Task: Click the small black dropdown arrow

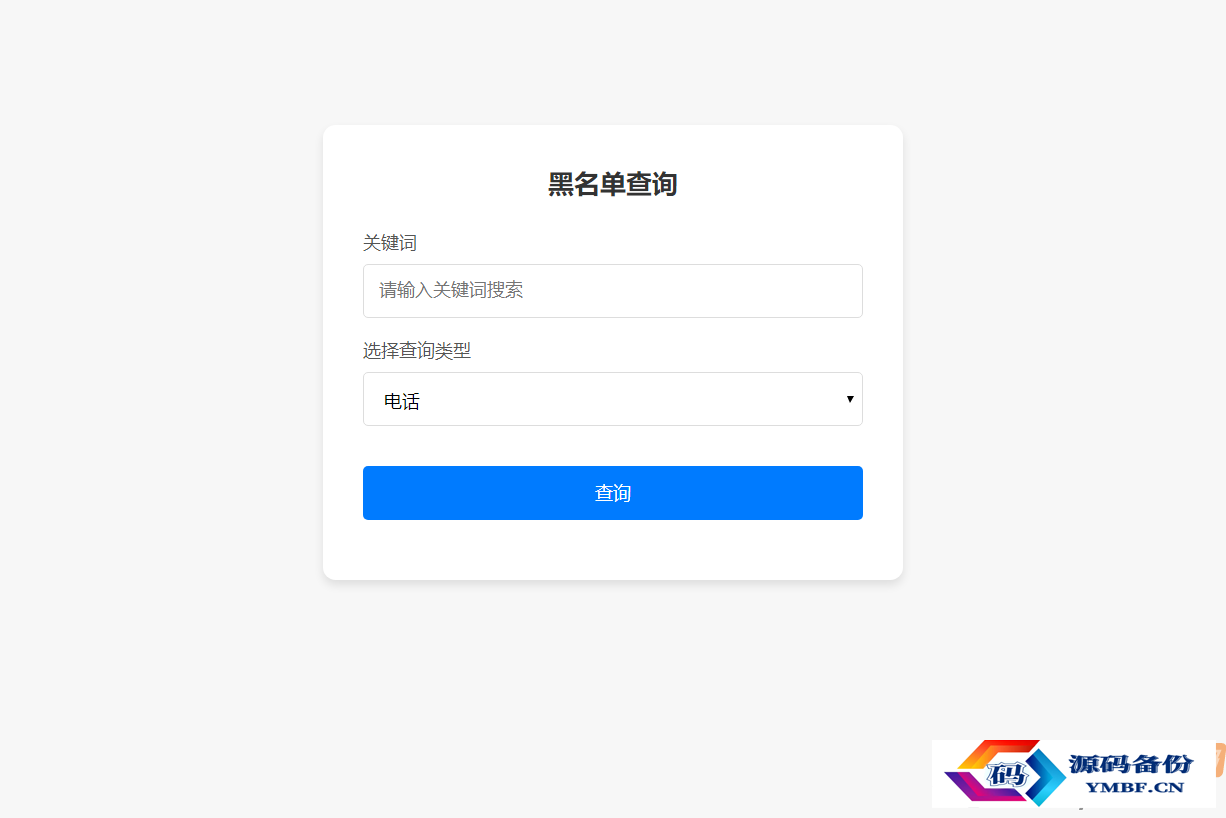Action: pyautogui.click(x=850, y=399)
